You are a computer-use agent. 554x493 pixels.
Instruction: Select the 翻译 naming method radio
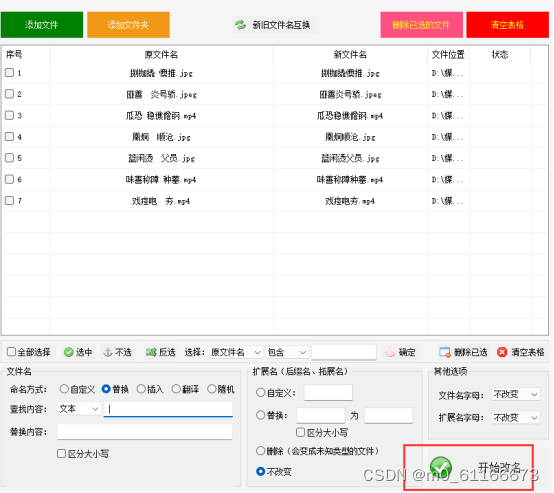pyautogui.click(x=176, y=389)
